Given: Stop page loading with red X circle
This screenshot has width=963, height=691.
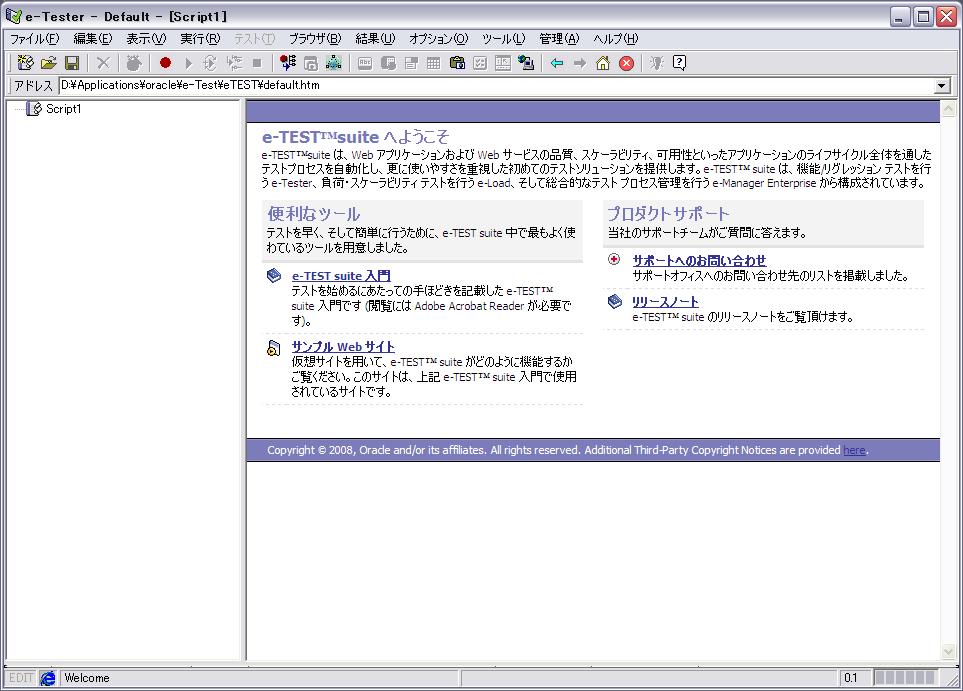Looking at the screenshot, I should [x=626, y=63].
